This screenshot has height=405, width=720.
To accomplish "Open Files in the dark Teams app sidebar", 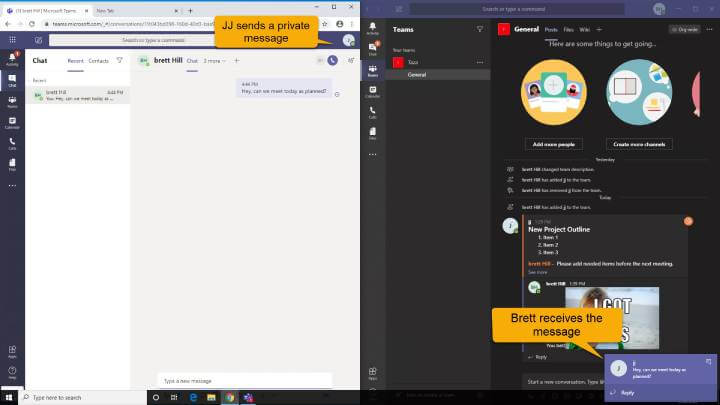I will (372, 134).
